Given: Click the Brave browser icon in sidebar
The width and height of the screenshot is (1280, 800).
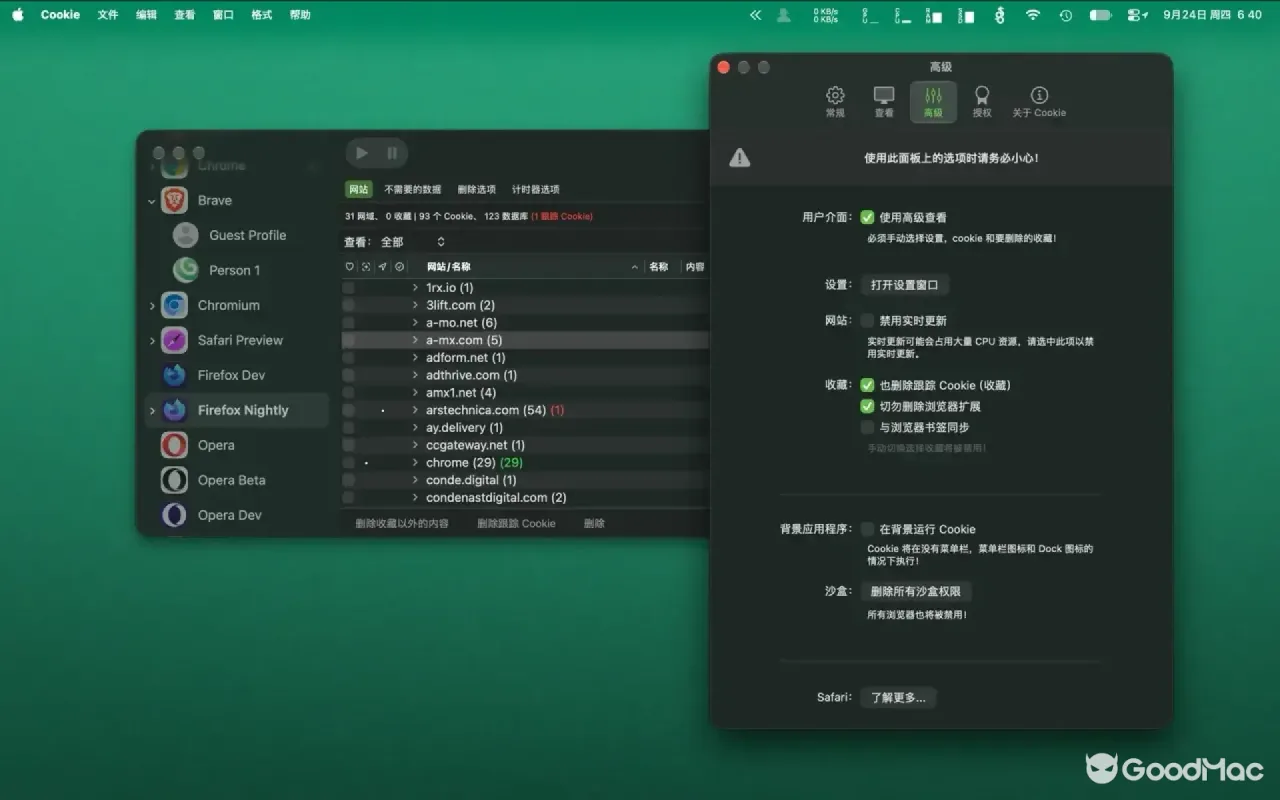Looking at the screenshot, I should coord(174,200).
